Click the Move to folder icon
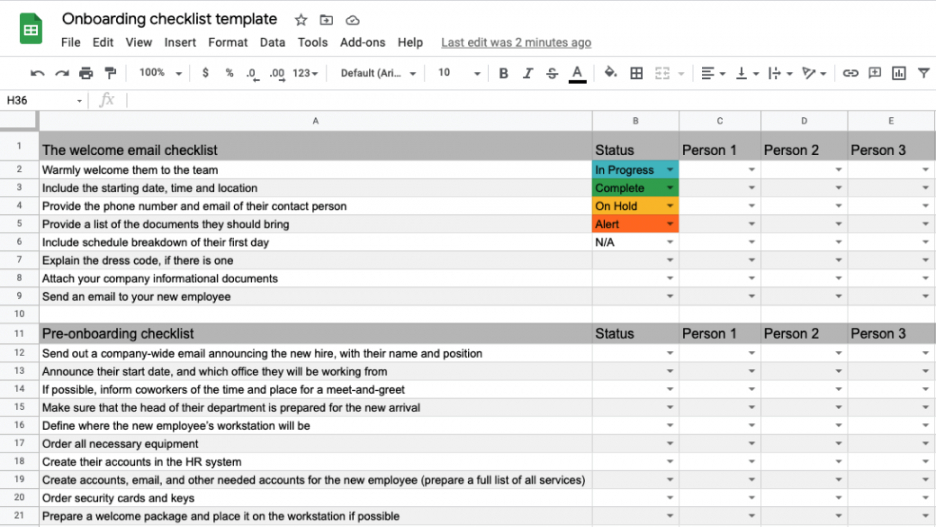936x527 pixels. click(326, 20)
